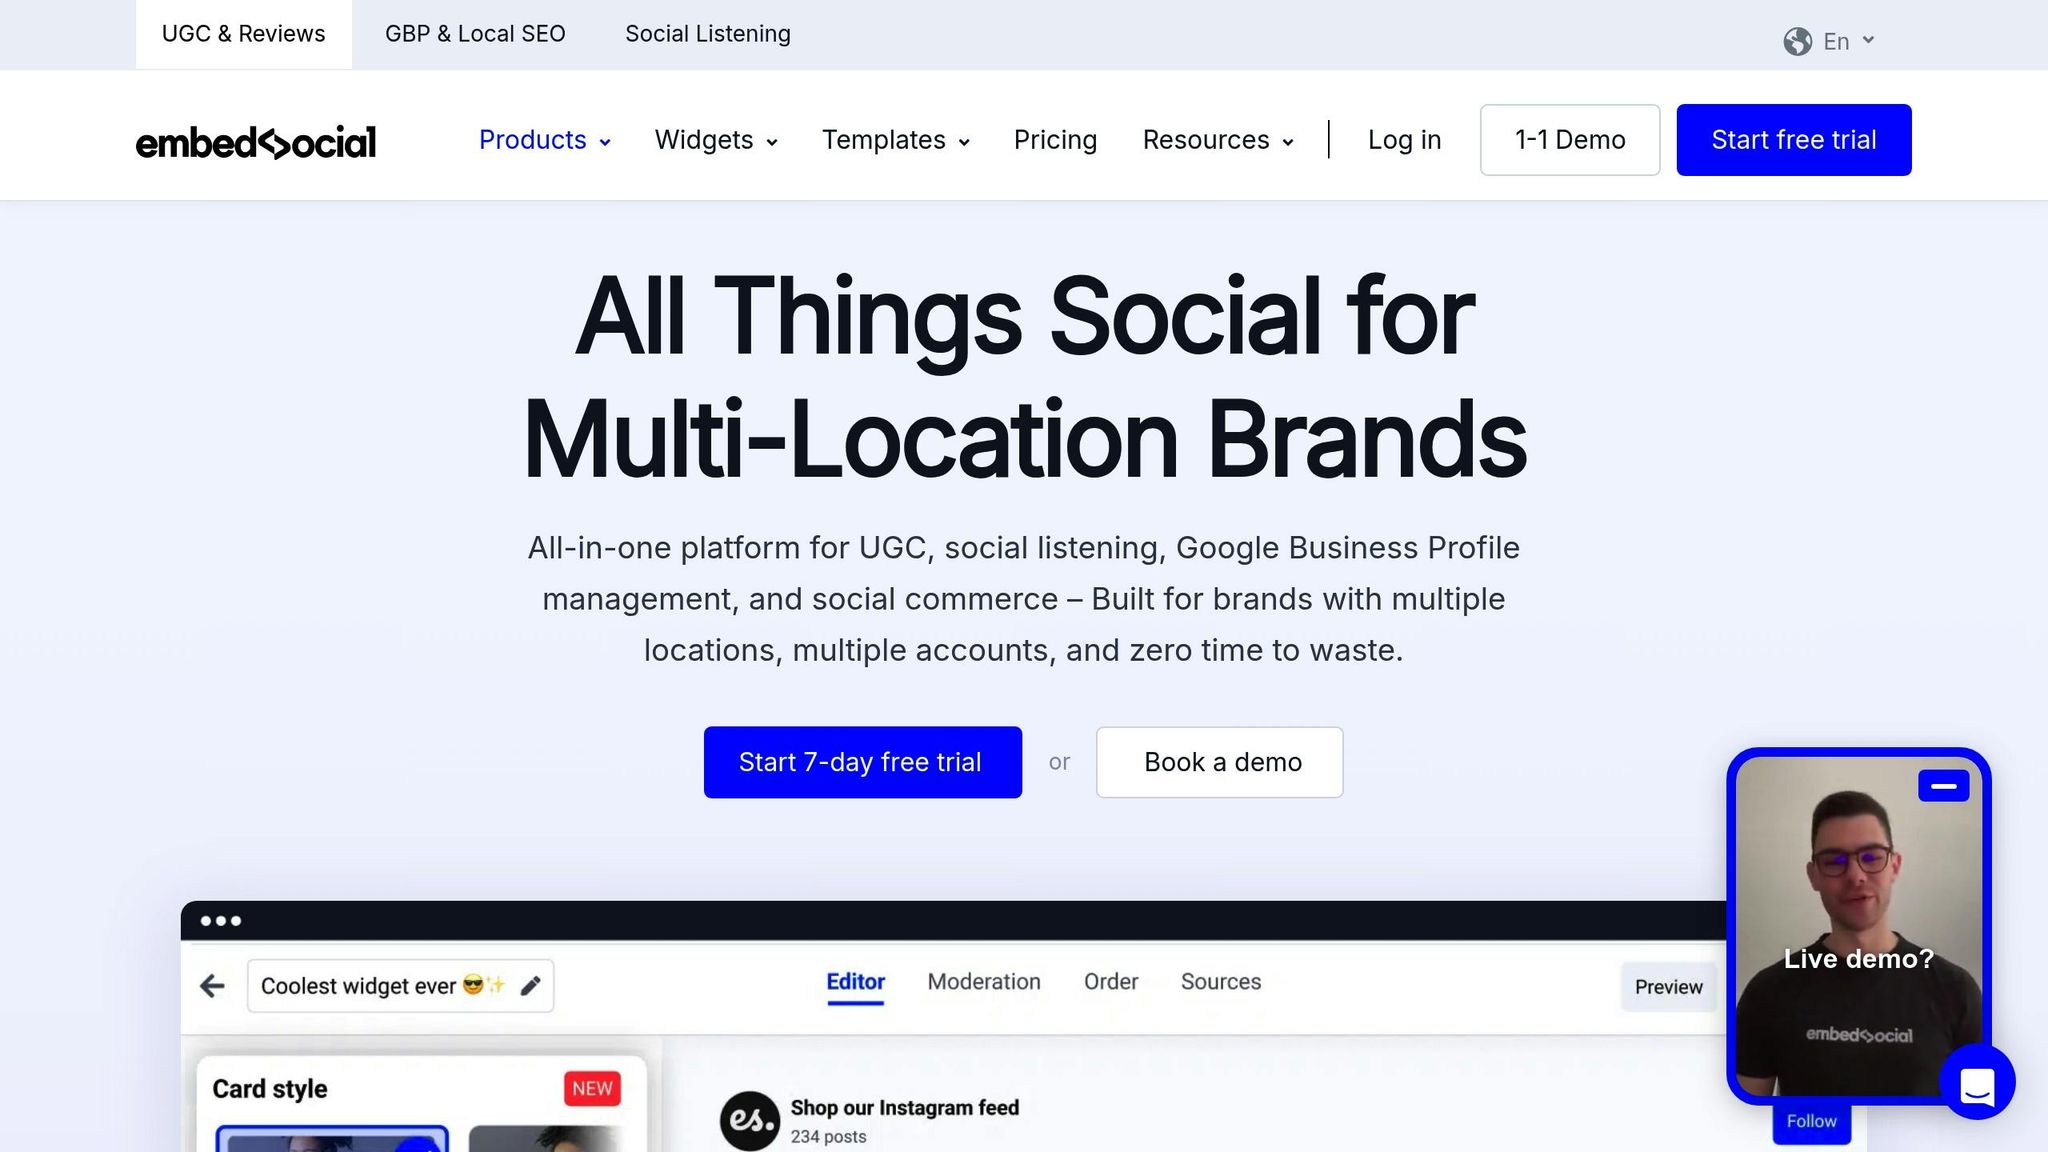This screenshot has width=2048, height=1152.
Task: Select the first card style thumbnail
Action: pyautogui.click(x=332, y=1140)
